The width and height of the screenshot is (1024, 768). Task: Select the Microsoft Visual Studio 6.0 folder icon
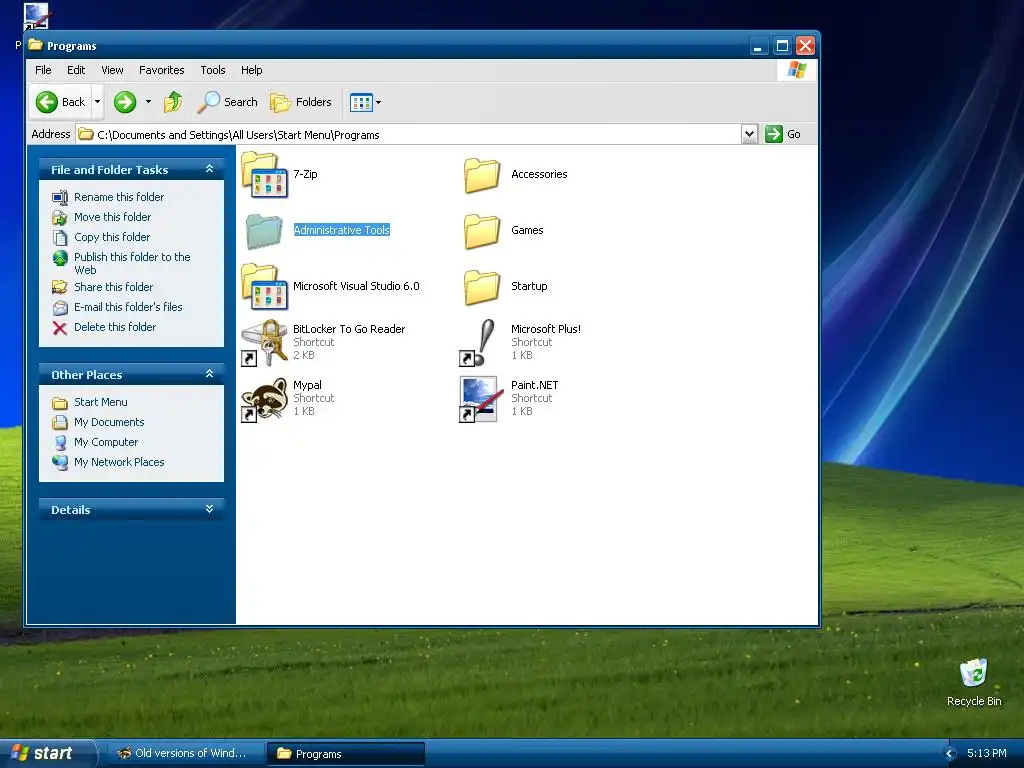tap(264, 286)
